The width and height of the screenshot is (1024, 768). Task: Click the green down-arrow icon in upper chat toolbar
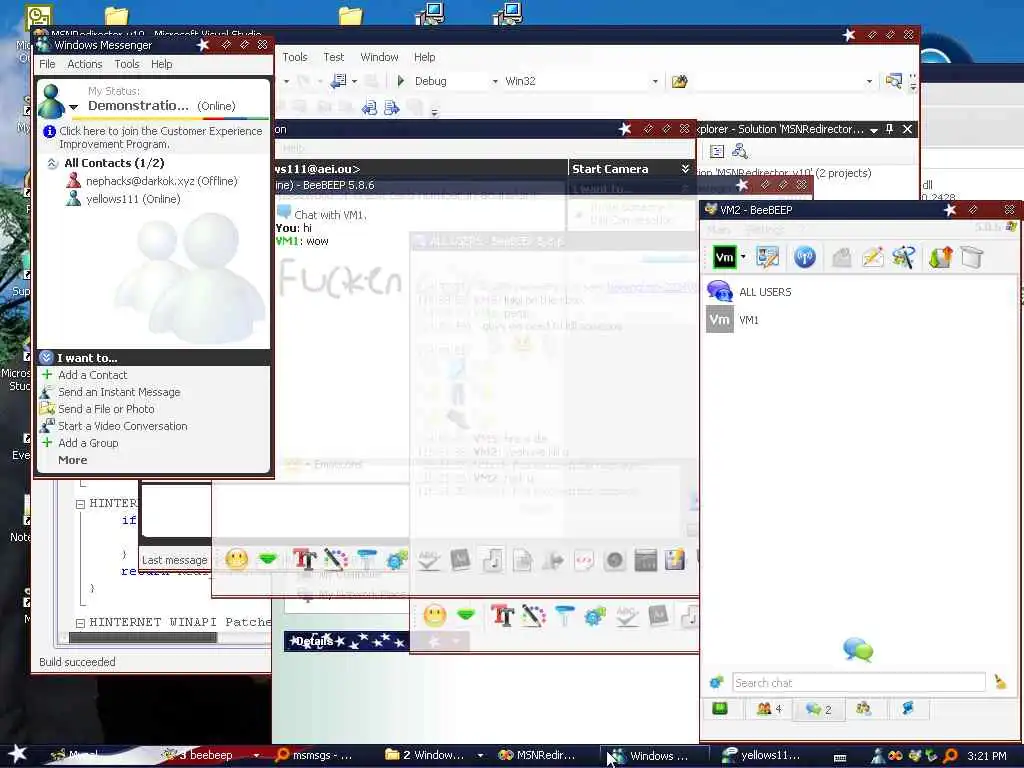[x=268, y=559]
